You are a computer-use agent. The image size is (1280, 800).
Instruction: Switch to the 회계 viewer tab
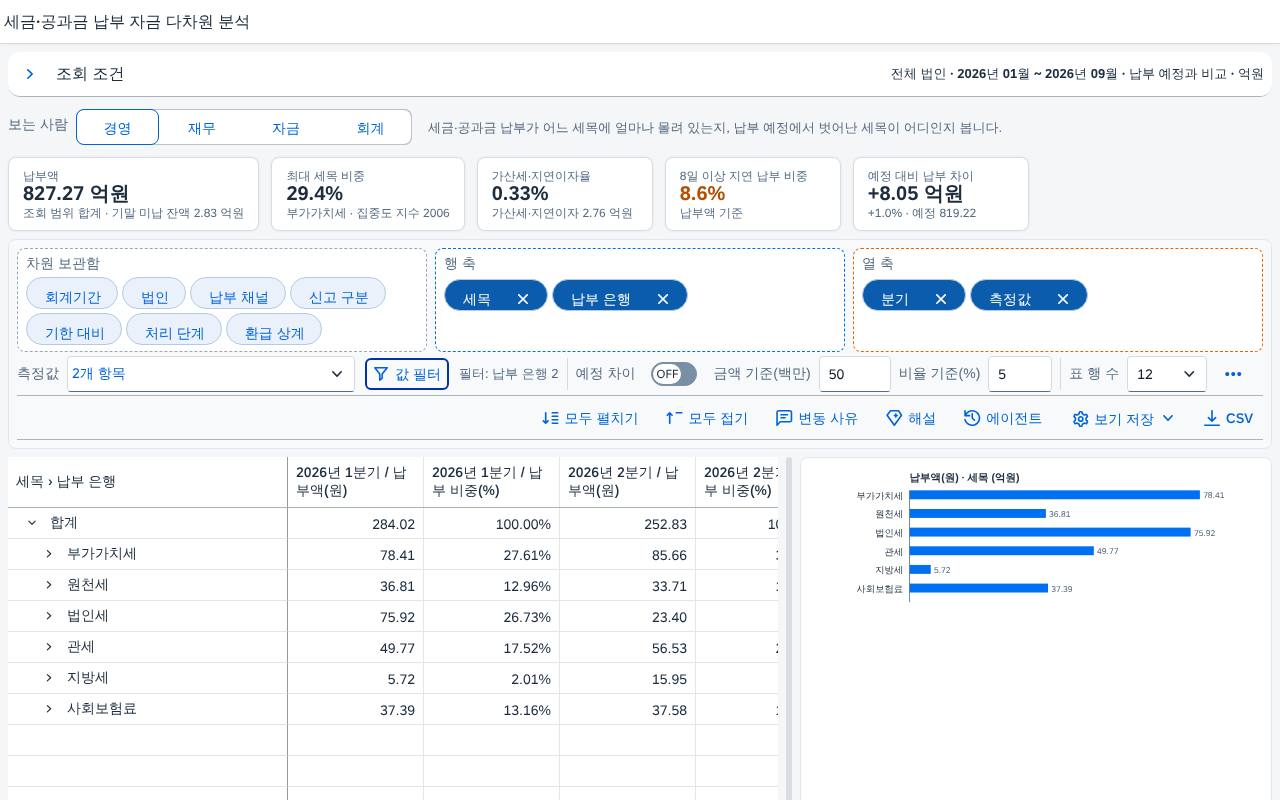370,127
